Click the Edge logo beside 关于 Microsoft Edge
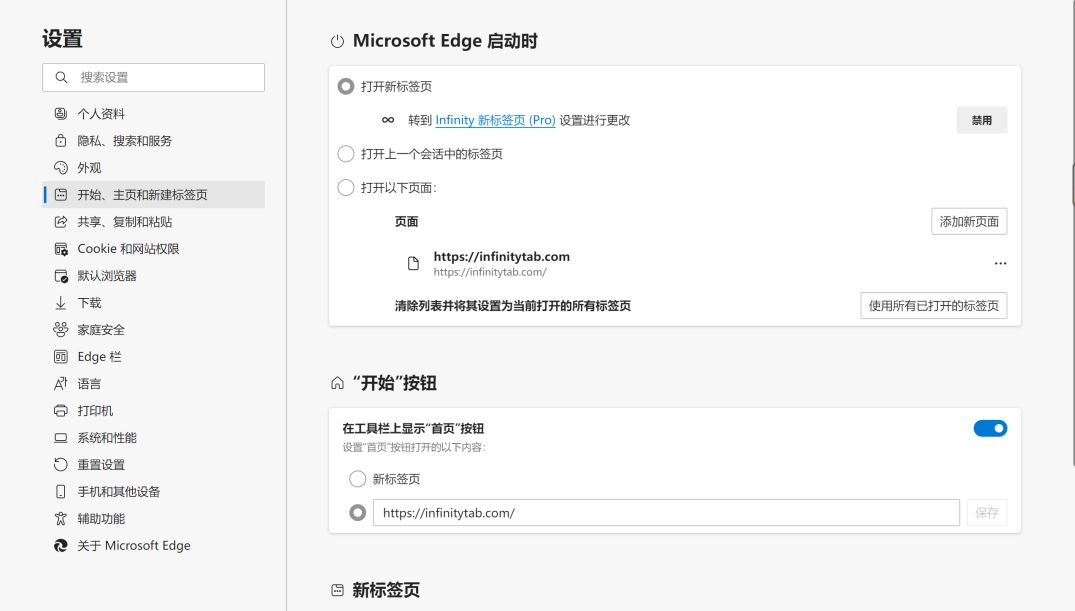This screenshot has width=1075, height=611. 61,545
